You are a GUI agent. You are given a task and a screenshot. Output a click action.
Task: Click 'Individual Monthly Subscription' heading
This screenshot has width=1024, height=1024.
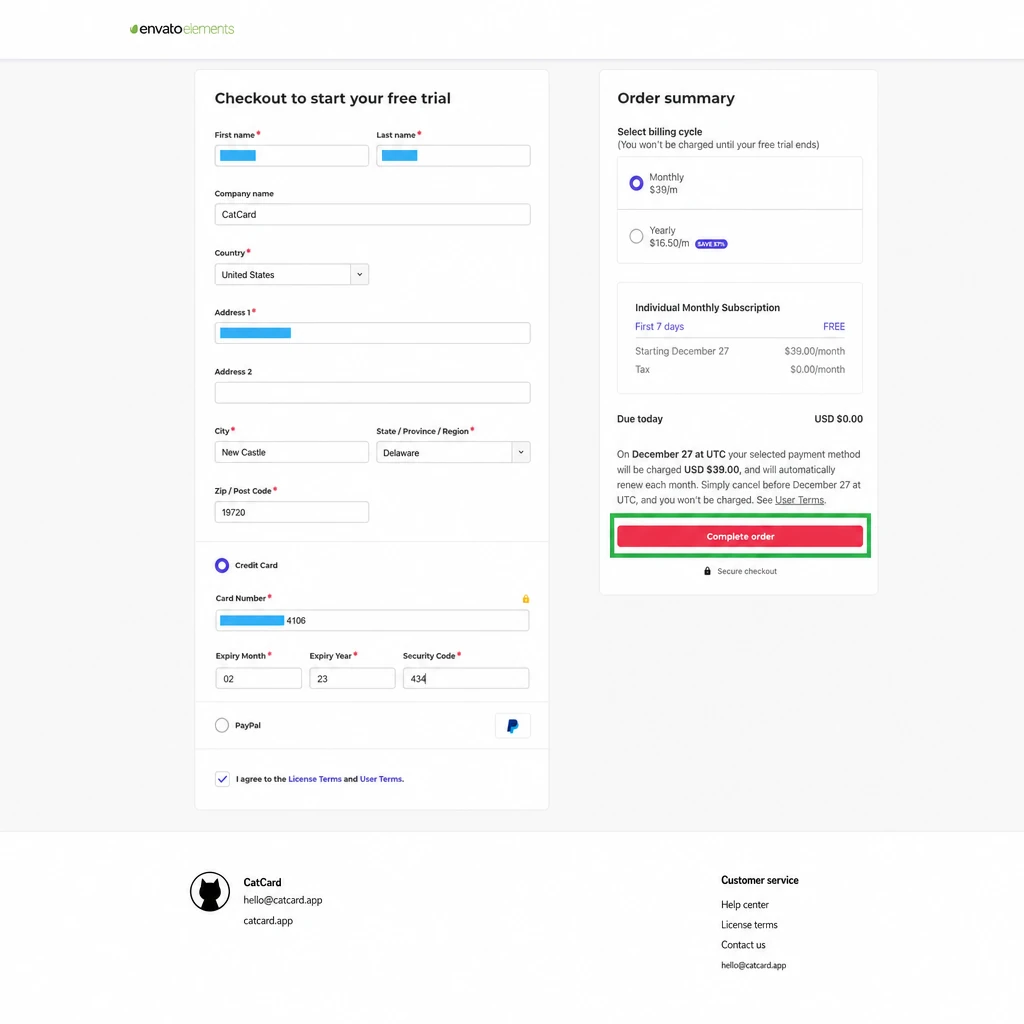click(707, 308)
